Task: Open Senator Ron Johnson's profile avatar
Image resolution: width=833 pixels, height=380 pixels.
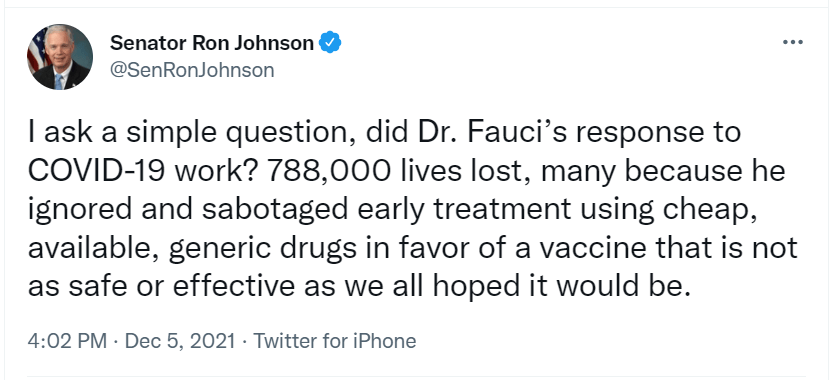Action: click(x=60, y=57)
